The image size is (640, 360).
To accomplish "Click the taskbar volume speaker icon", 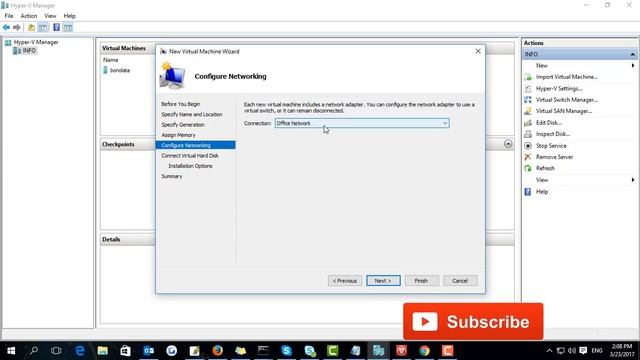I will point(572,351).
